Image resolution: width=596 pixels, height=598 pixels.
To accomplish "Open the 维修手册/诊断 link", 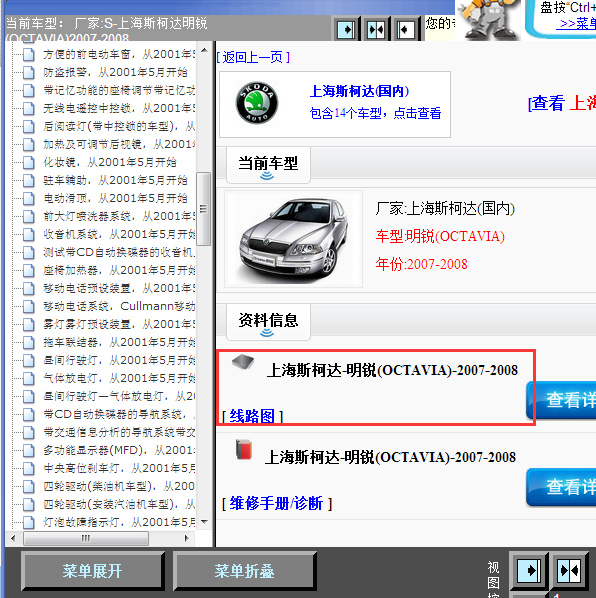I will point(276,503).
